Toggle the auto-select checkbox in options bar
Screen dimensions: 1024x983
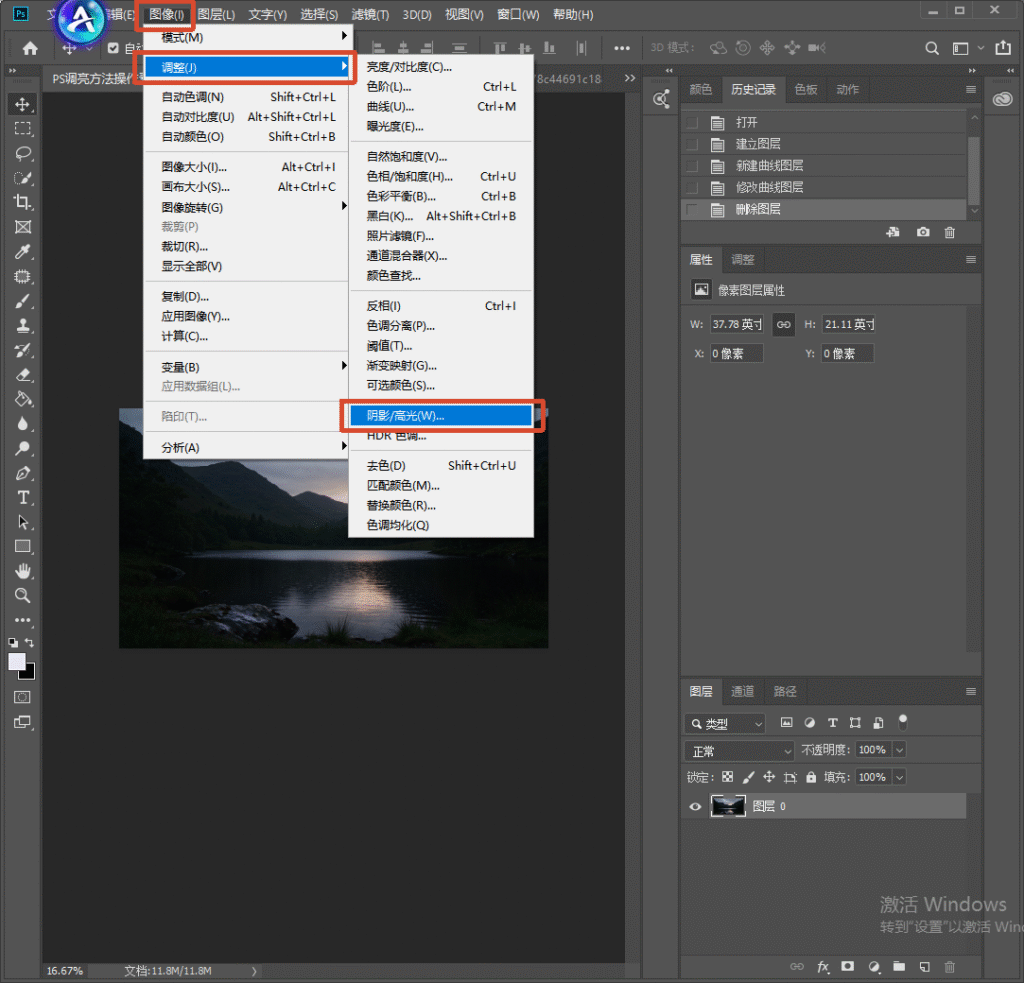click(113, 48)
